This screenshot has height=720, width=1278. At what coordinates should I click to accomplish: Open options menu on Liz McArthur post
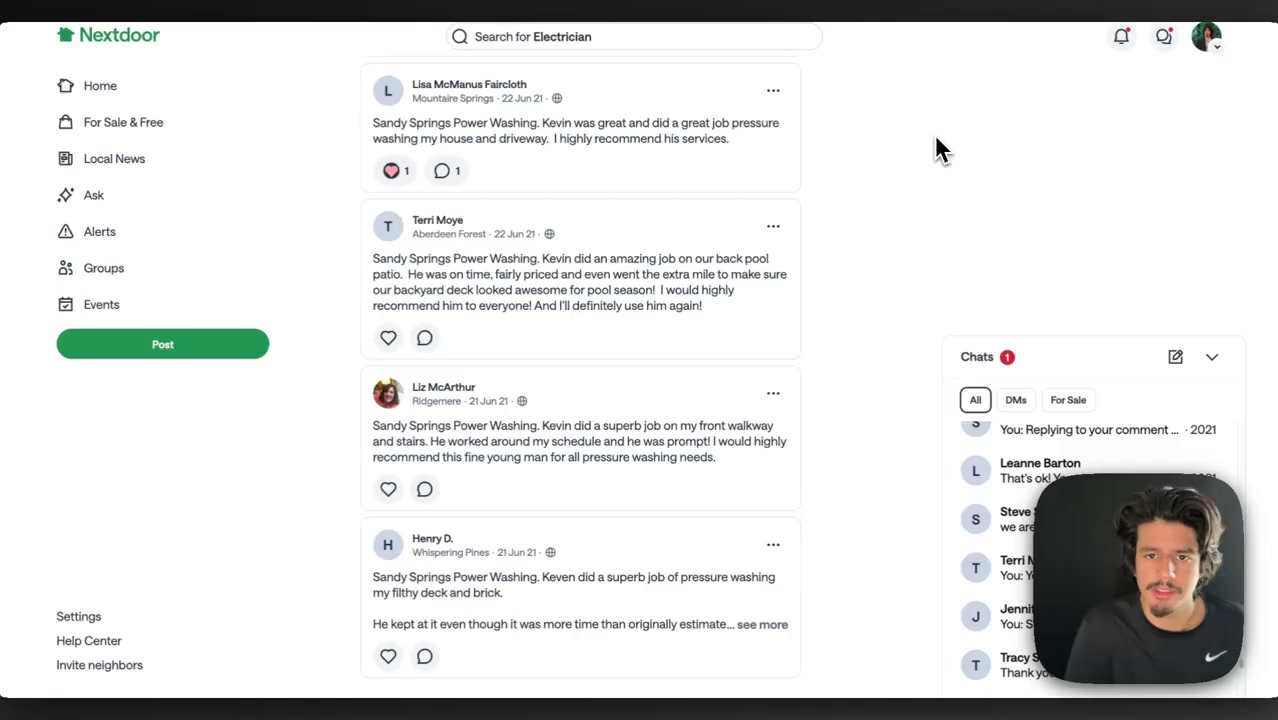(x=773, y=393)
